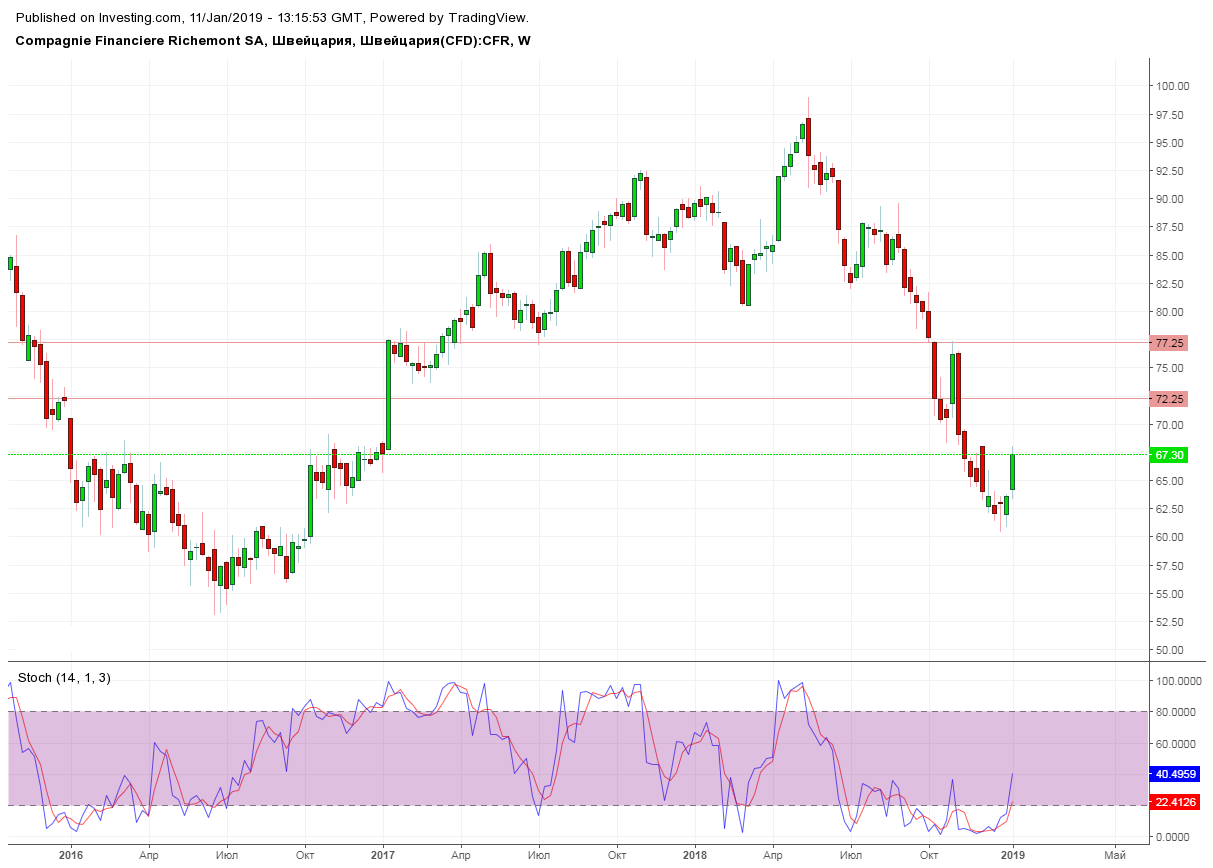Click the 65.00 price axis label
Image resolution: width=1213 pixels, height=868 pixels.
click(1172, 481)
